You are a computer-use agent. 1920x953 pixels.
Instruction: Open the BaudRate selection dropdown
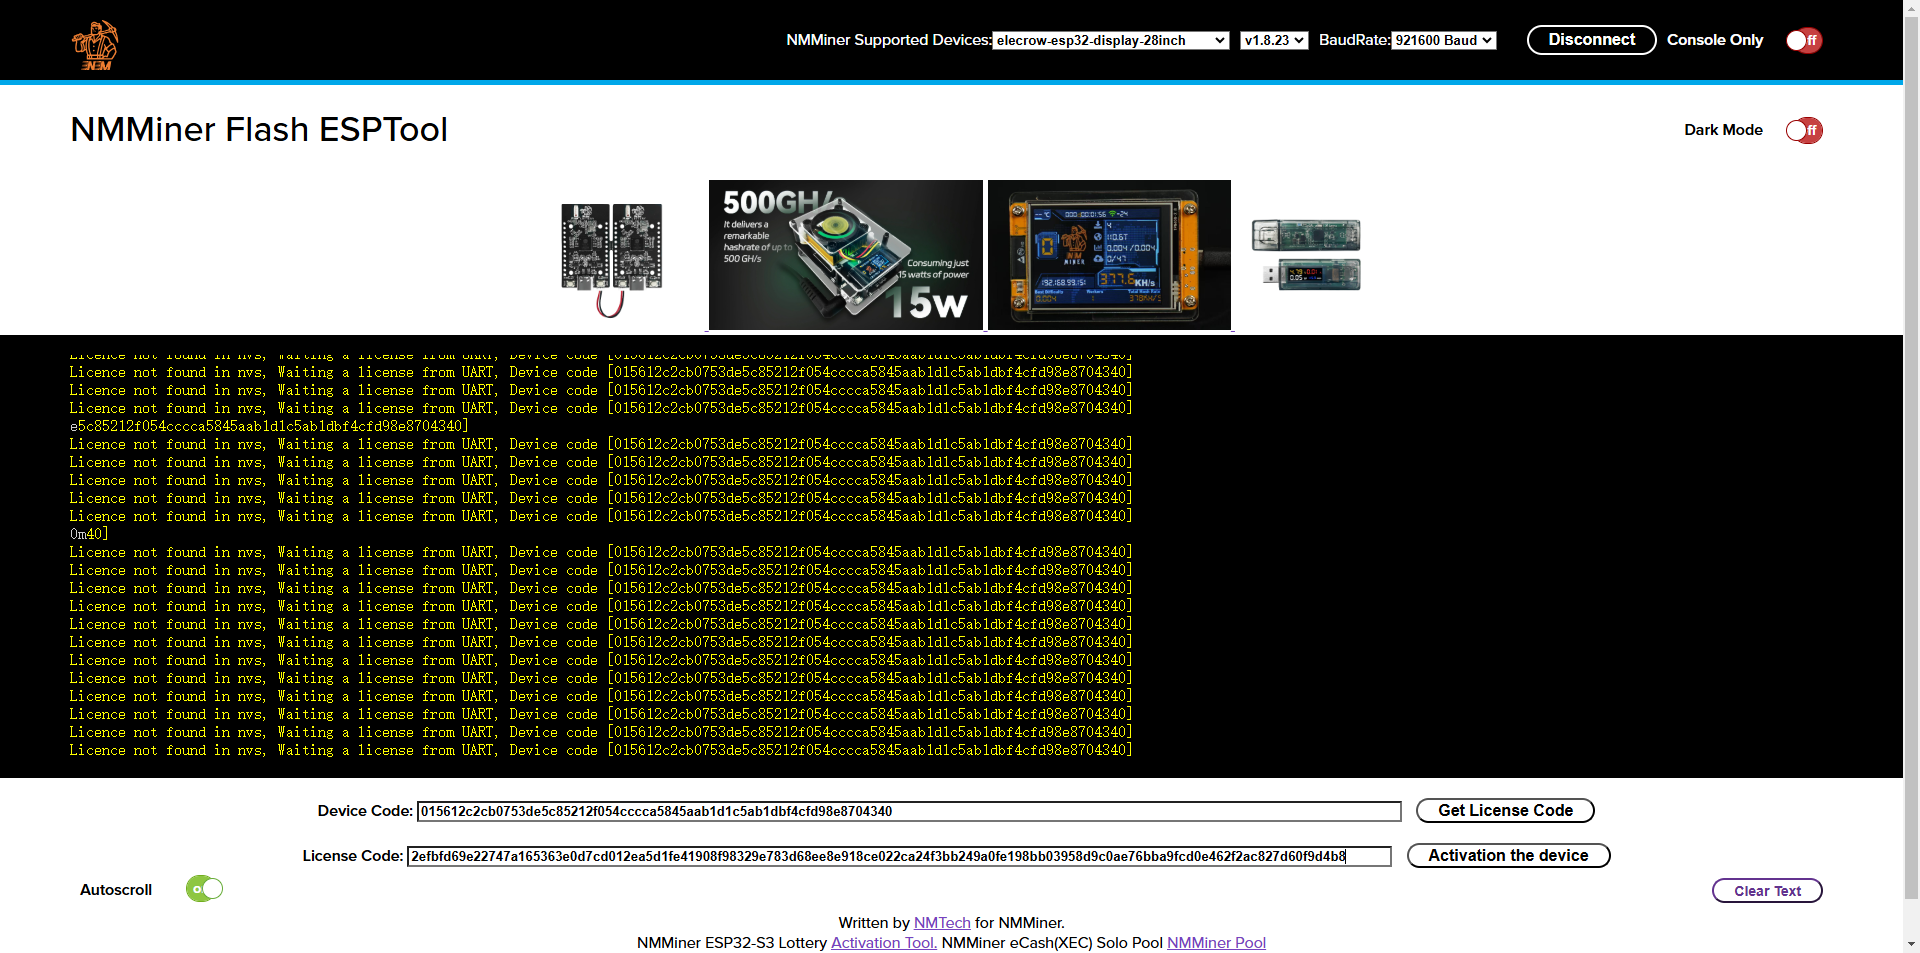[x=1444, y=40]
